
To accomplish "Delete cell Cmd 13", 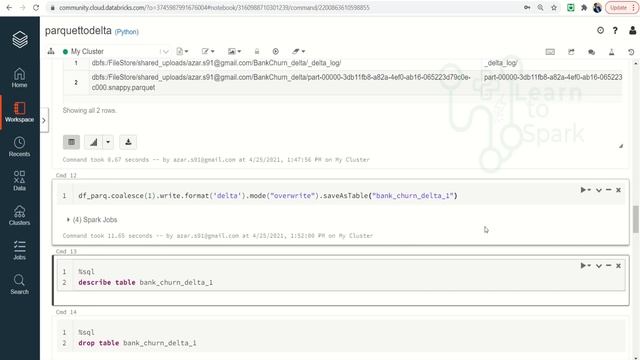I will [x=618, y=266].
